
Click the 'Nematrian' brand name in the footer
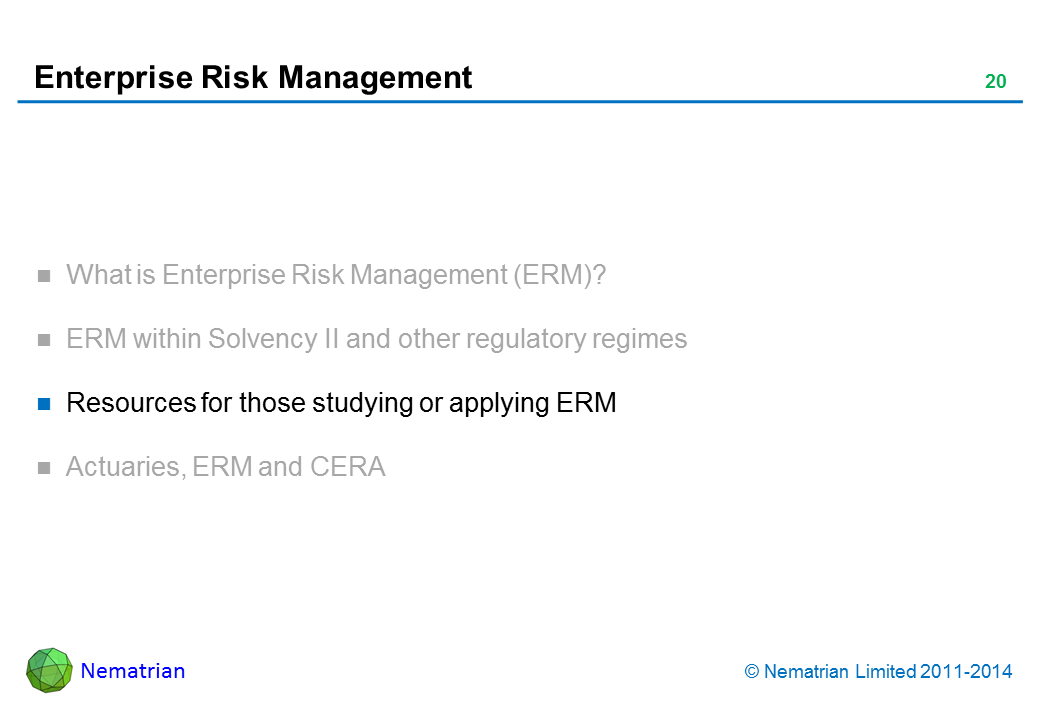133,671
